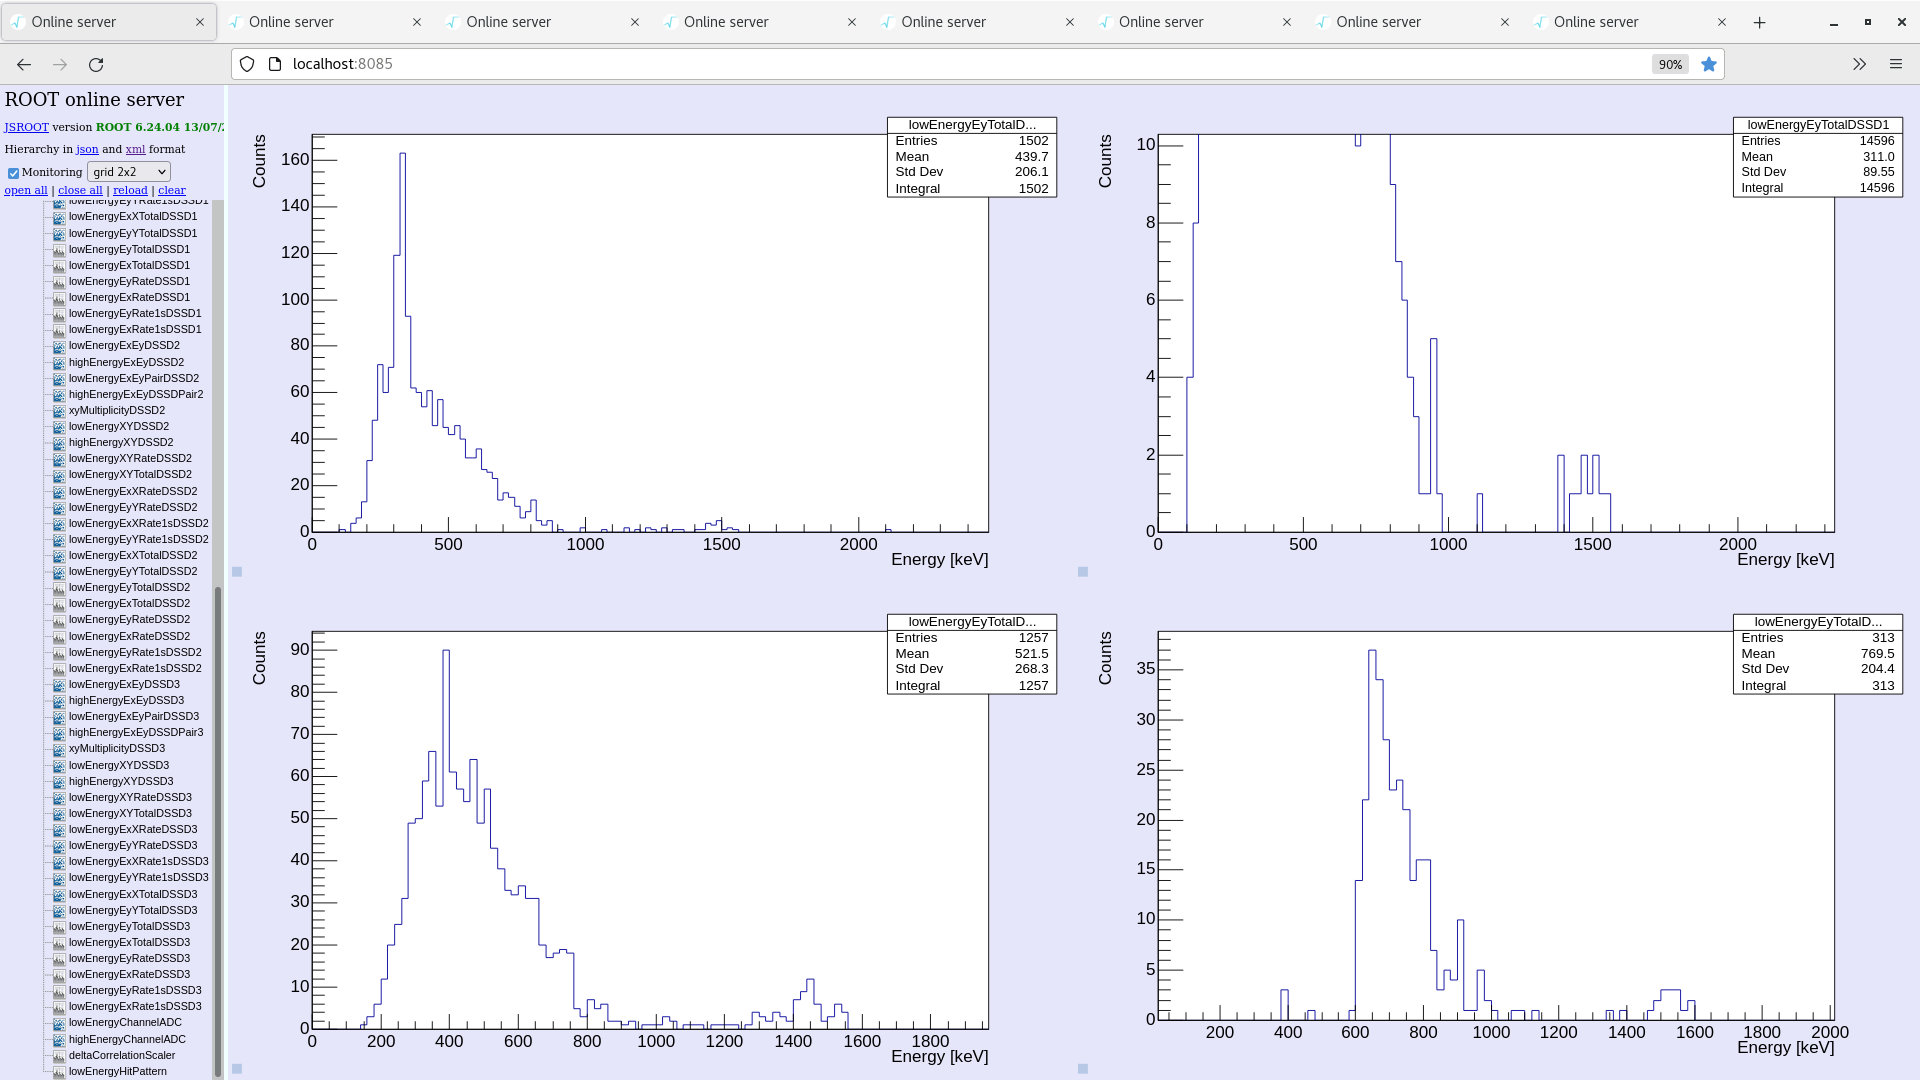The width and height of the screenshot is (1920, 1080).
Task: Click the highEnergyXYDSSD2 histogram icon
Action: (x=58, y=442)
